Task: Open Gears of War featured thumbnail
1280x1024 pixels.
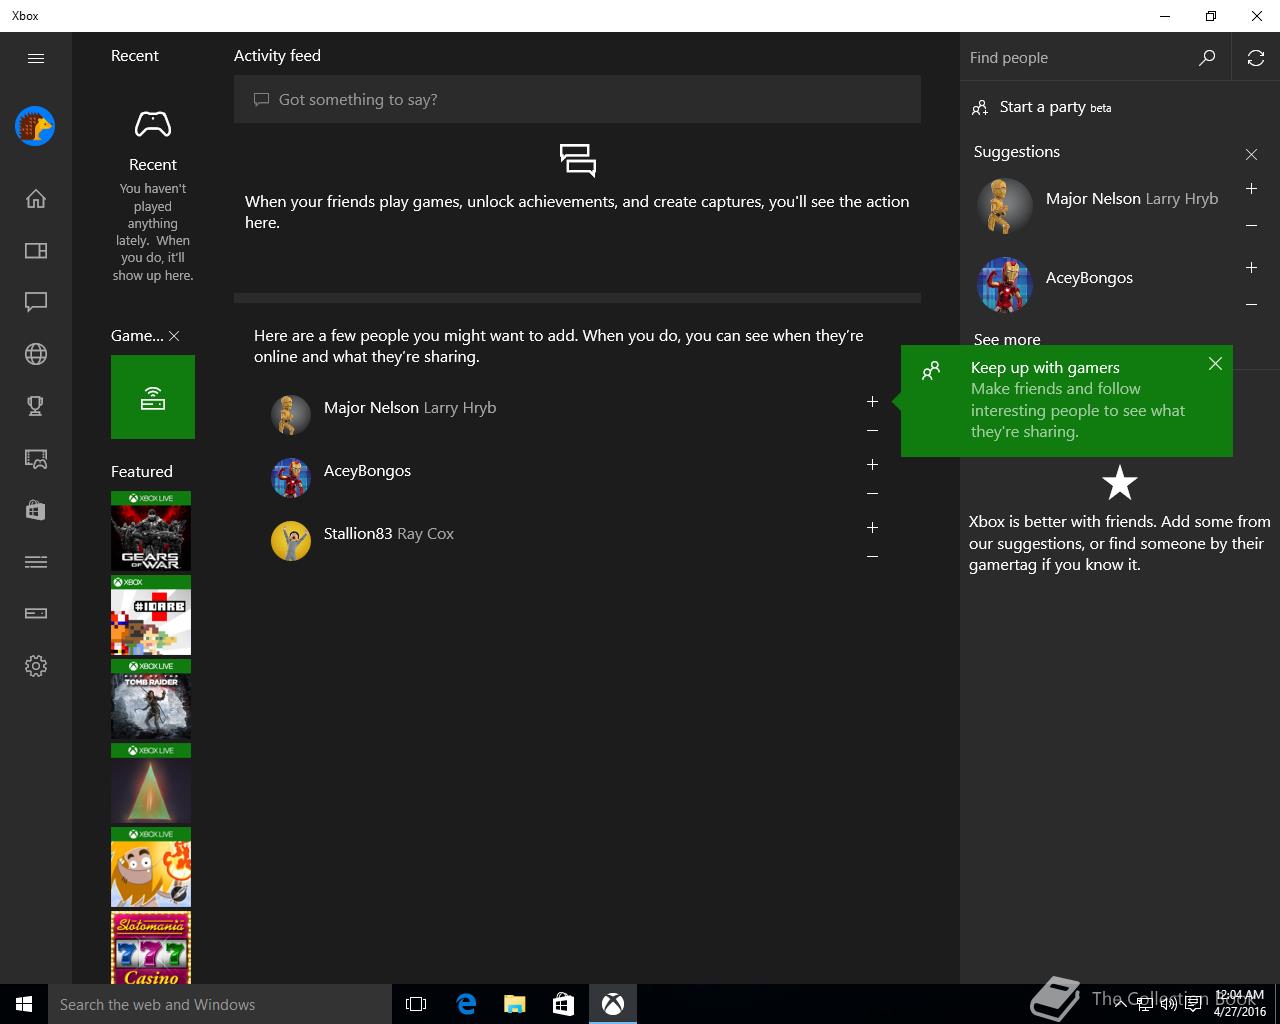Action: pyautogui.click(x=151, y=531)
